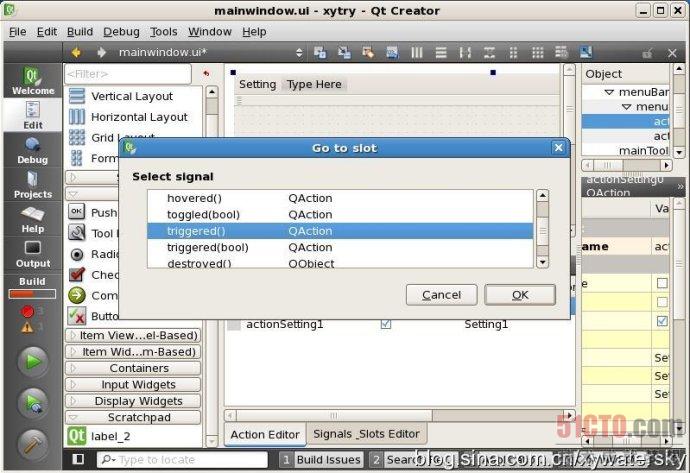Screen dimensions: 690x473
Task: Apply vertical splitter layout from toolbar
Action: [489, 53]
